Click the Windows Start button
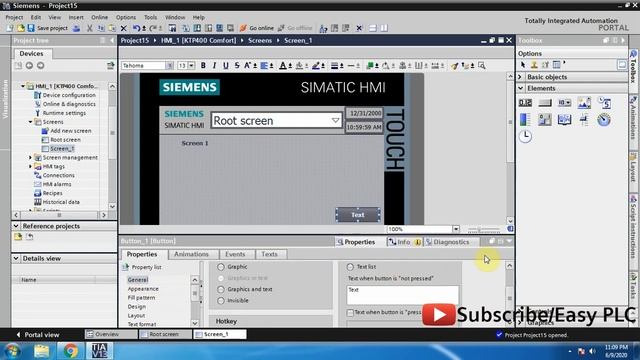The height and width of the screenshot is (360, 640). tap(12, 351)
